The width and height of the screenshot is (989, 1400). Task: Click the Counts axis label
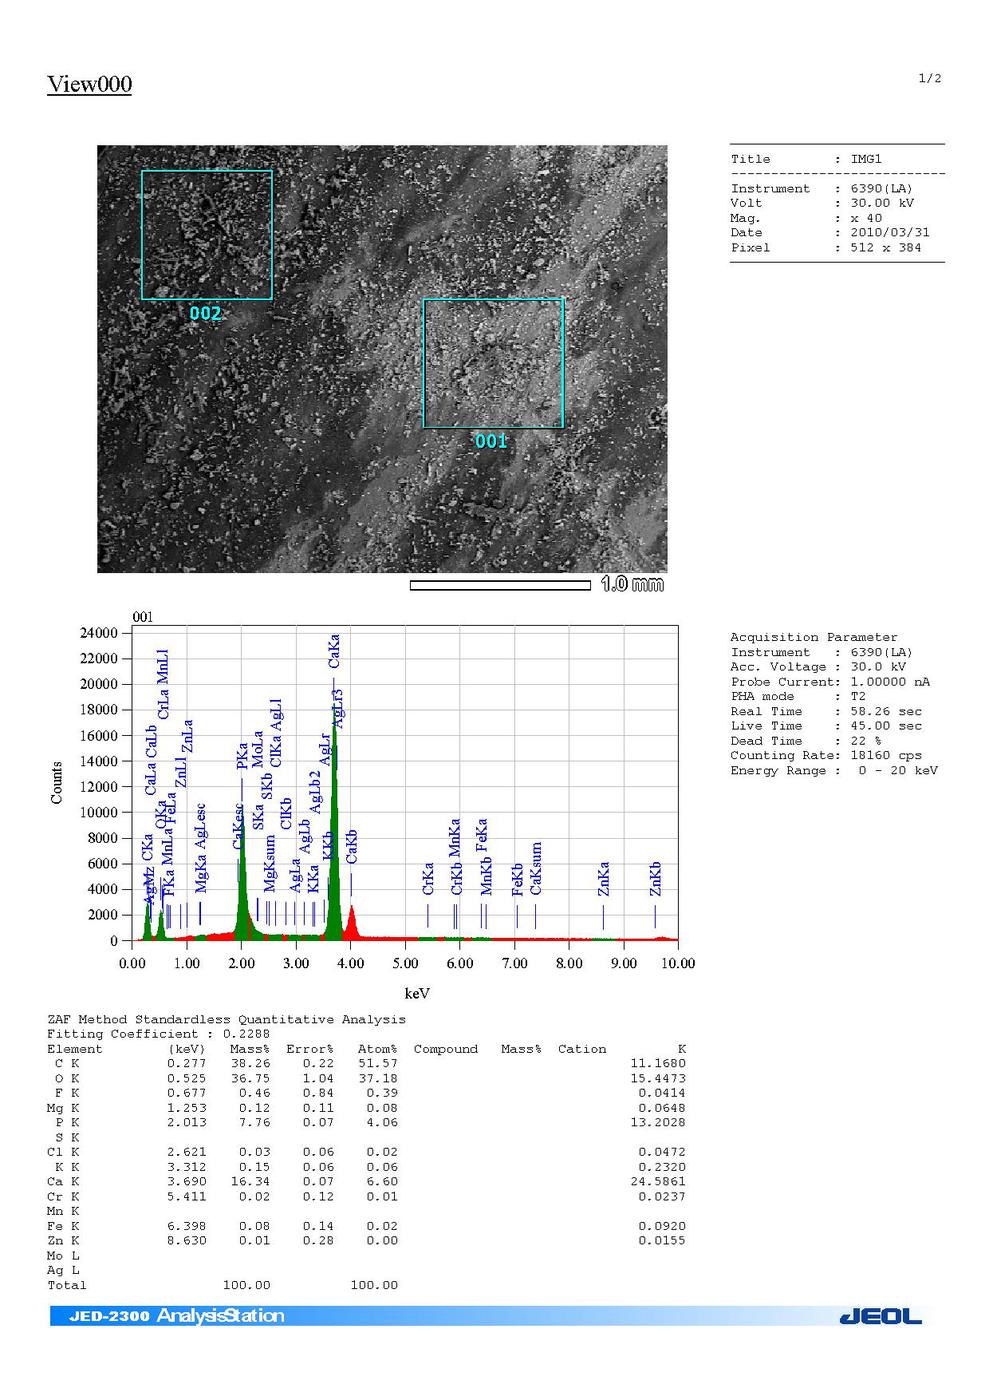[56, 782]
